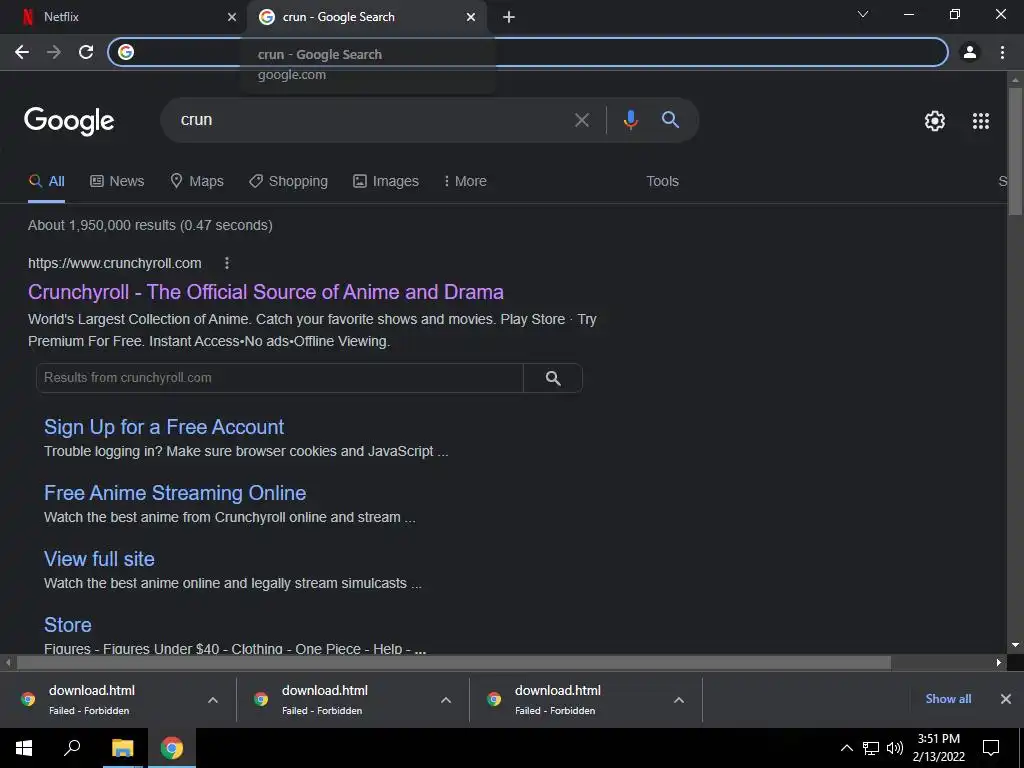
Task: Go back to the previous page
Action: click(x=22, y=52)
